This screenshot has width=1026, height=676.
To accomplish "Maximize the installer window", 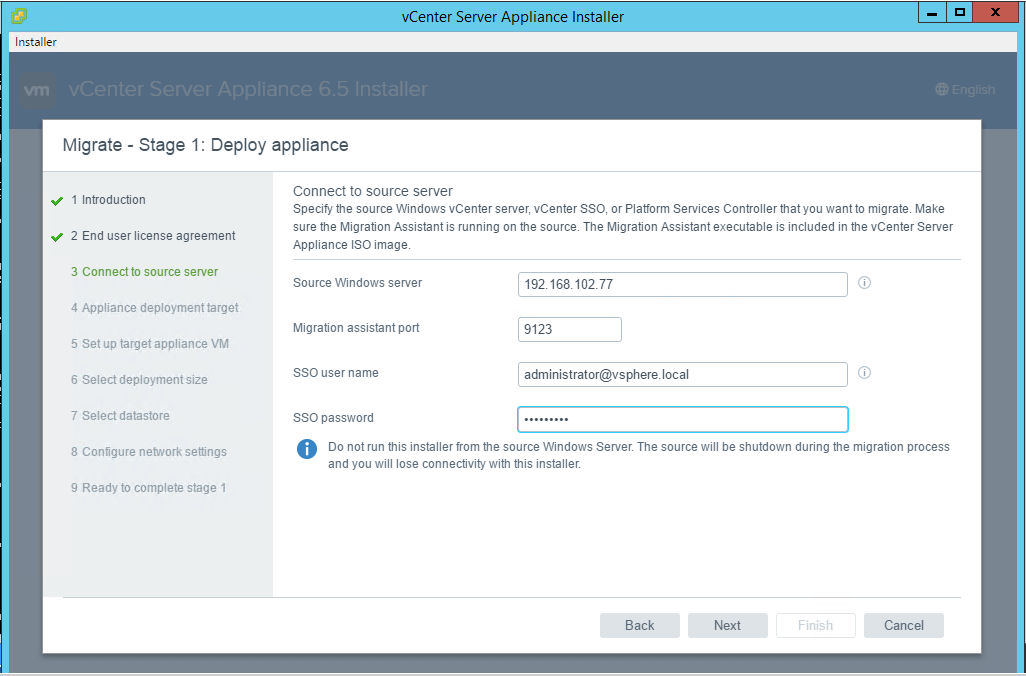I will [959, 12].
